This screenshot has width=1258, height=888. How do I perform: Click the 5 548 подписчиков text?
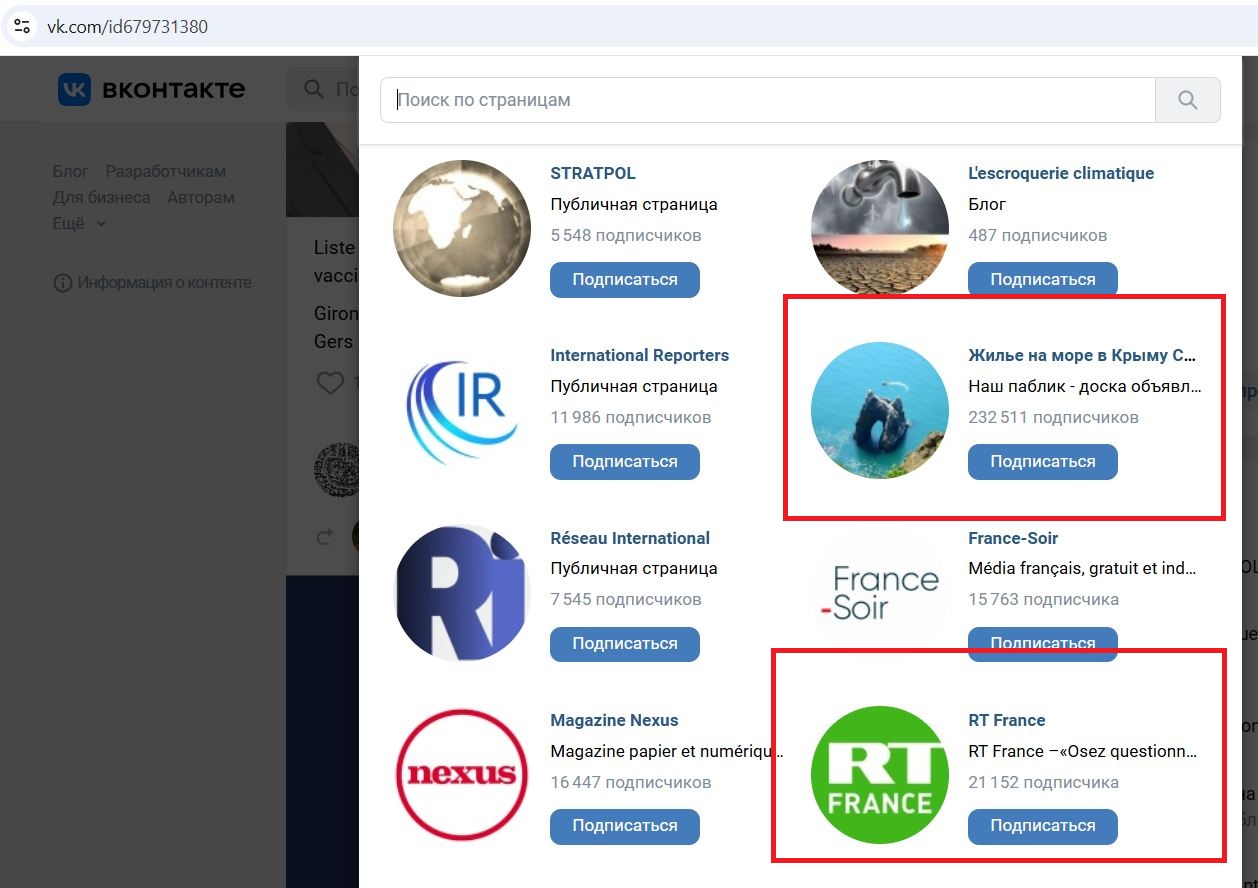[x=626, y=236]
